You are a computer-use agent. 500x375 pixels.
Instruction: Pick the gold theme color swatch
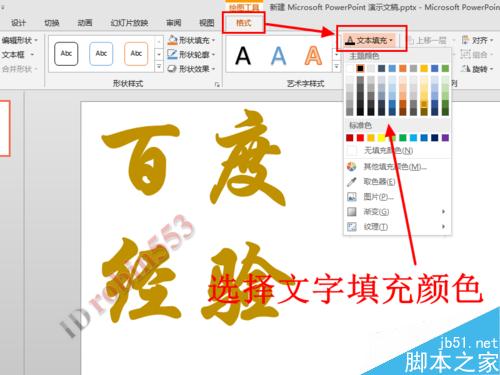coord(424,69)
